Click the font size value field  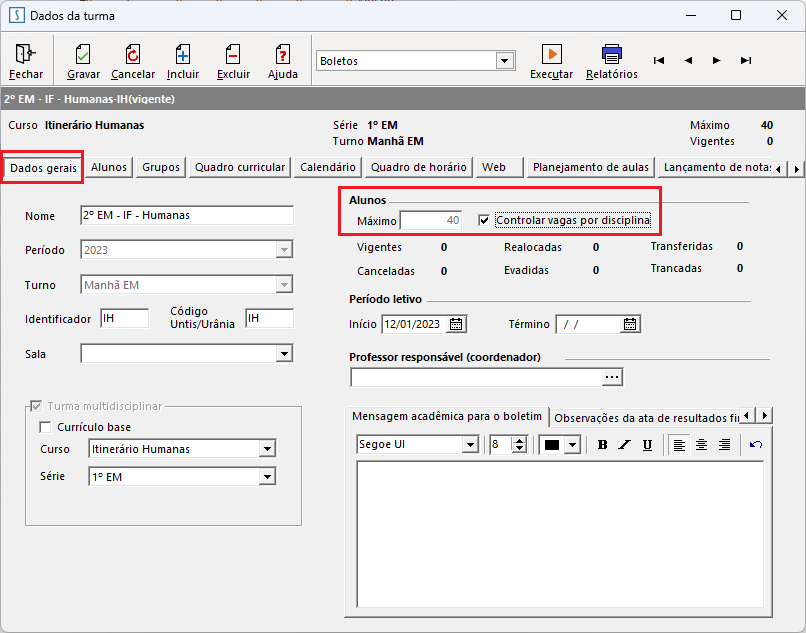502,445
